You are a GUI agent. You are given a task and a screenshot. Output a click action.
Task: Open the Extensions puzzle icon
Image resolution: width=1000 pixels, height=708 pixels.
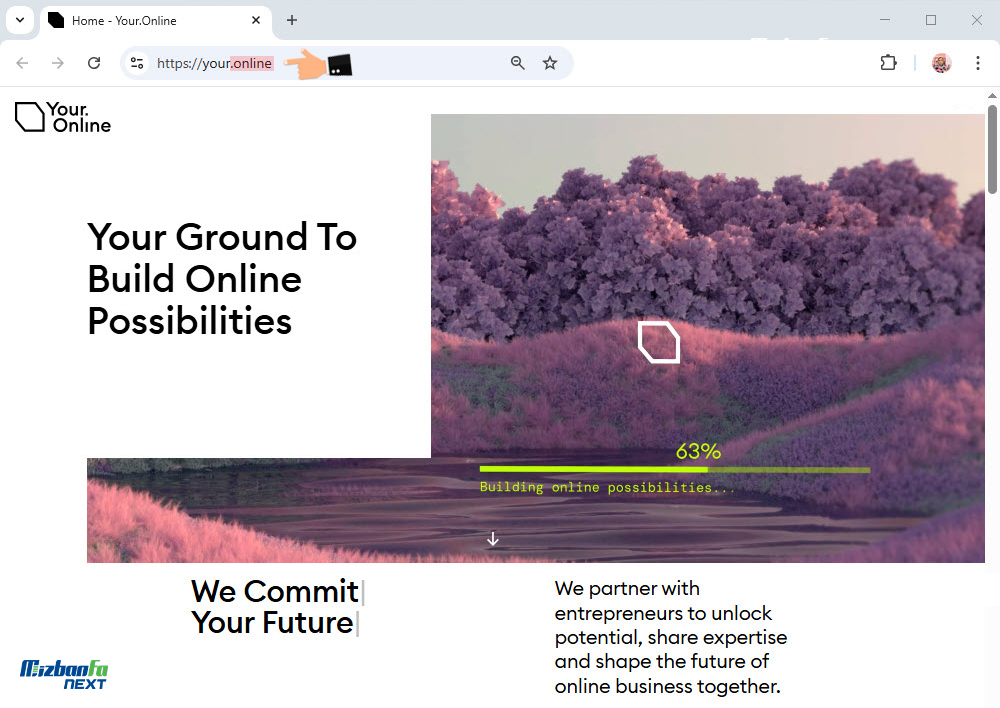(888, 63)
